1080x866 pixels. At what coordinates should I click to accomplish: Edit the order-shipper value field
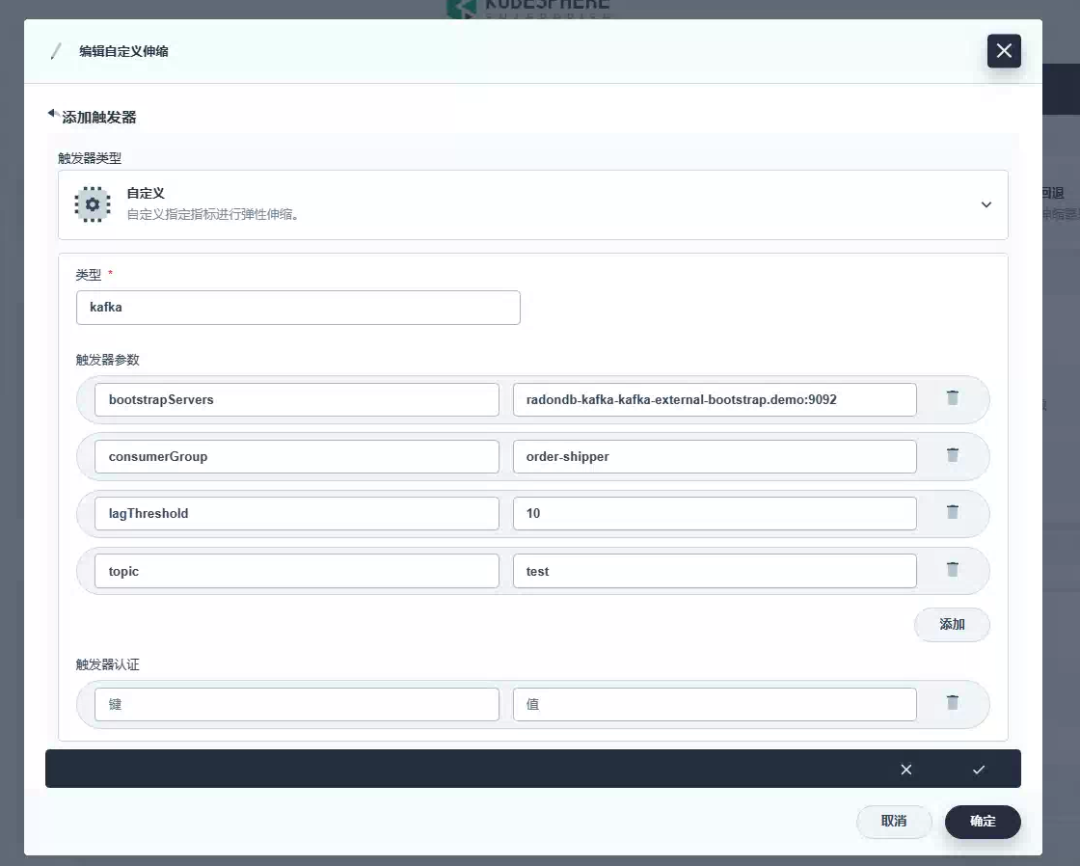click(x=714, y=457)
